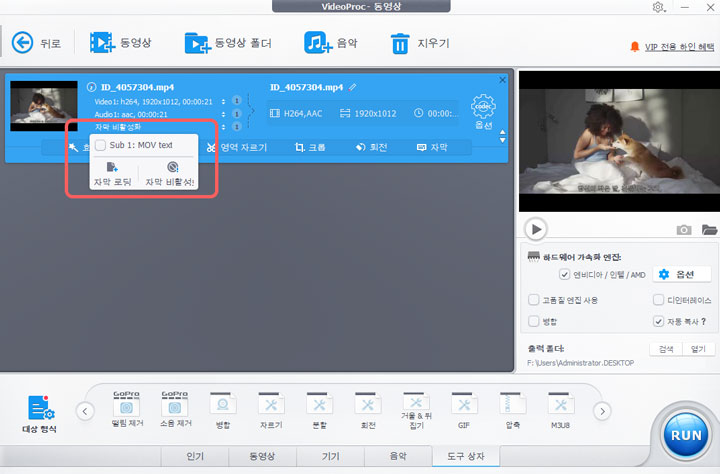Show previous toolbox items with left arrow
Screen dimensions: 720x474
(x=85, y=411)
